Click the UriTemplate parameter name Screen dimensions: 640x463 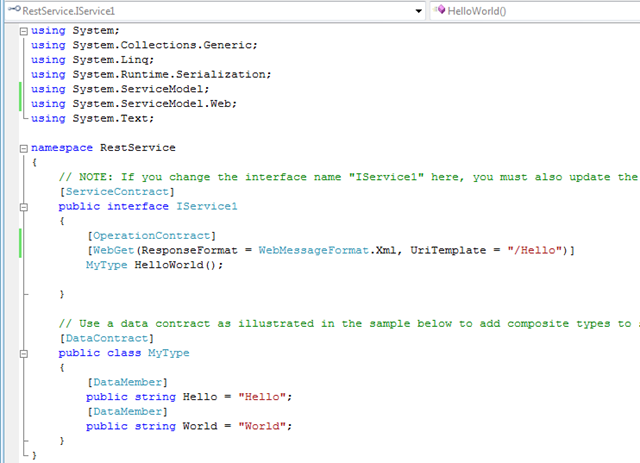(448, 250)
